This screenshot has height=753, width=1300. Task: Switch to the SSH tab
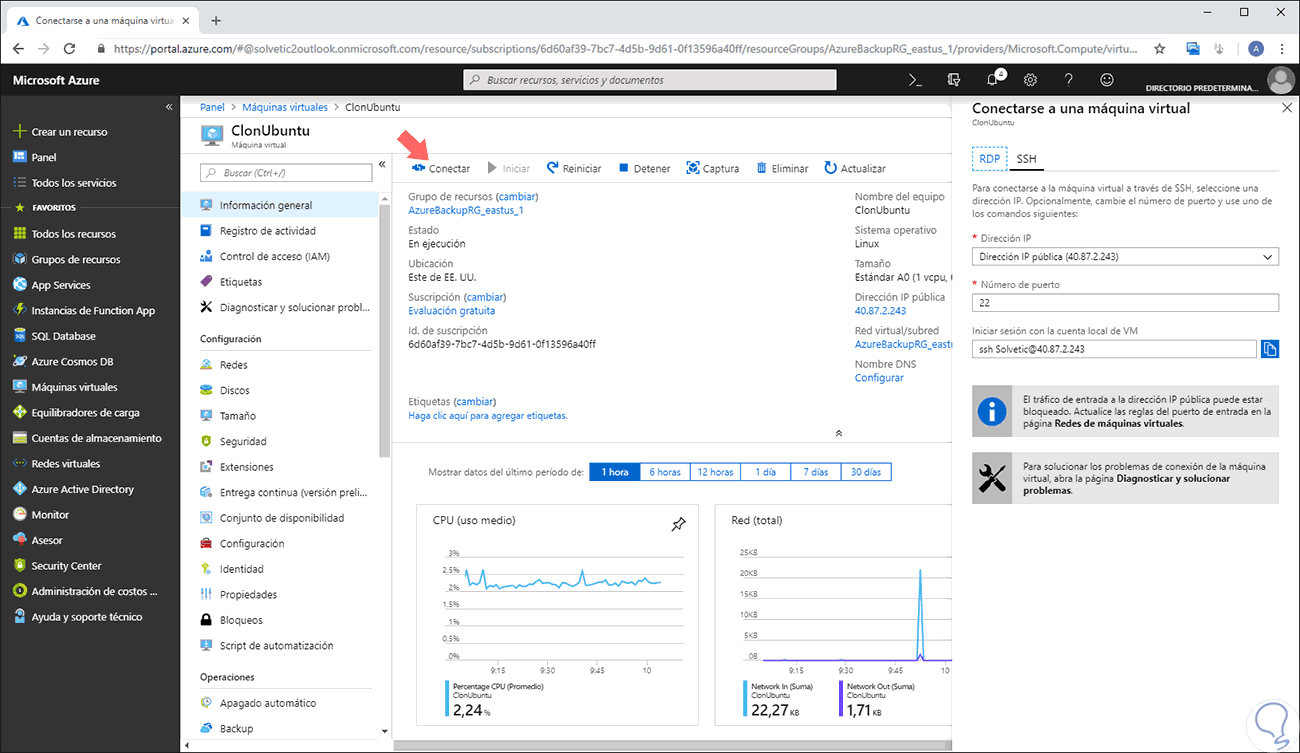click(1027, 159)
